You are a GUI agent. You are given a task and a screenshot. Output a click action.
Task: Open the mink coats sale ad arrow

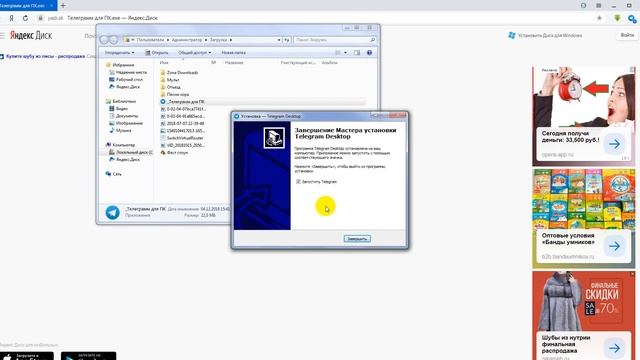coord(614,348)
